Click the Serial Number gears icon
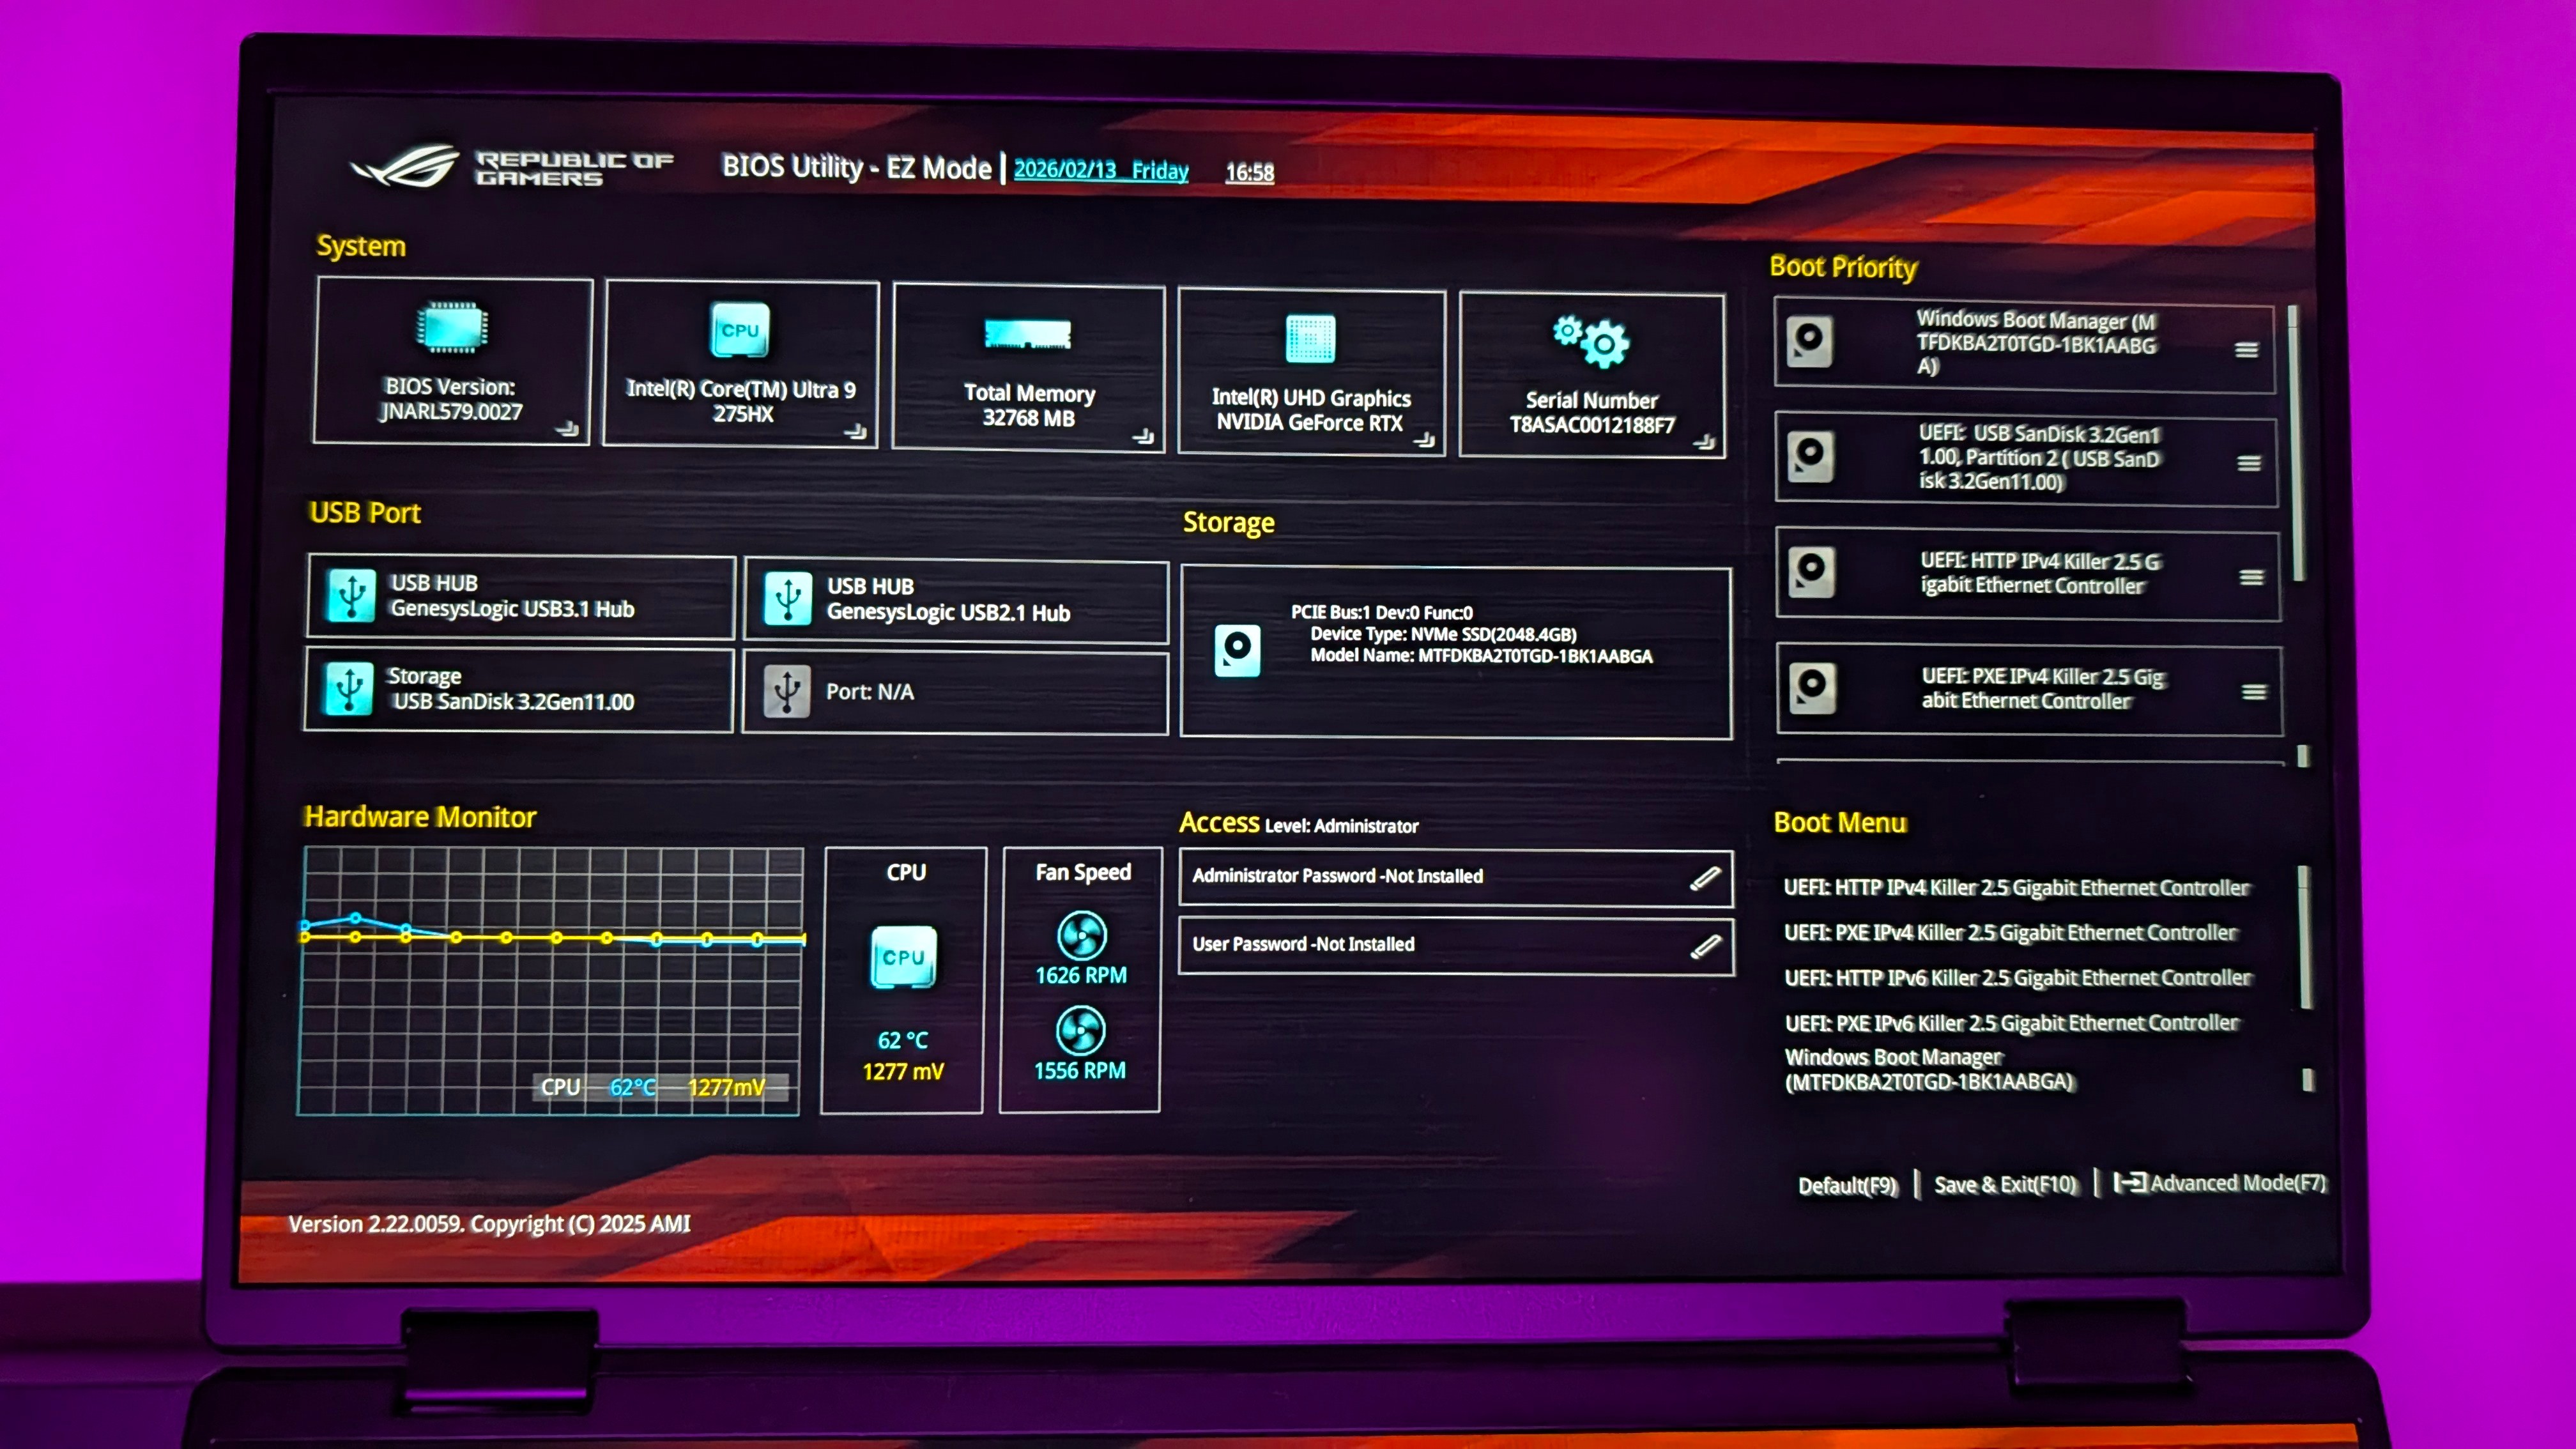The height and width of the screenshot is (1449, 2576). pos(1591,342)
